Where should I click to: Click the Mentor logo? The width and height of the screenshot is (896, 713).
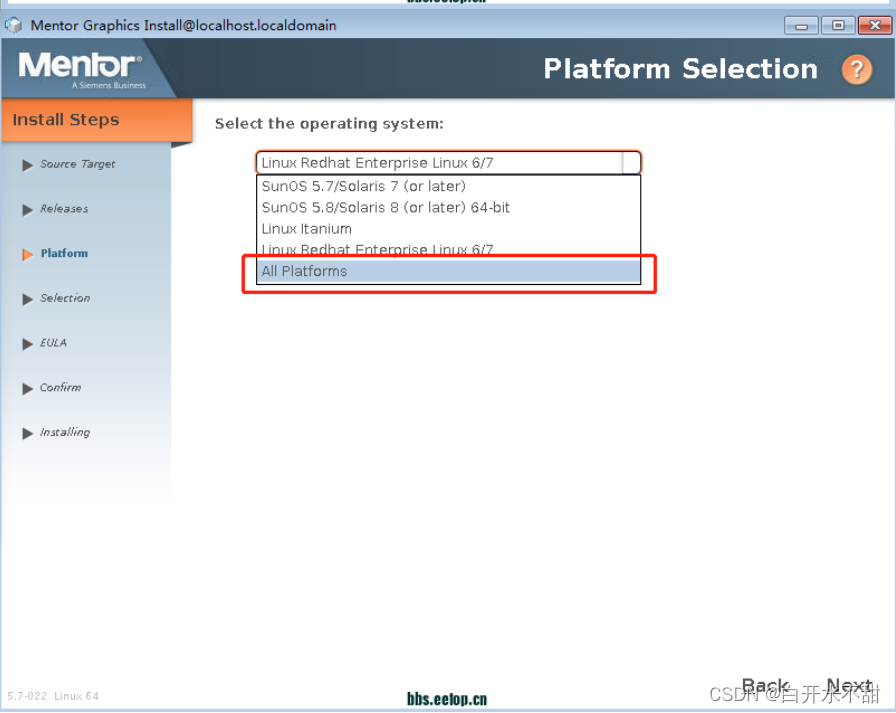81,70
